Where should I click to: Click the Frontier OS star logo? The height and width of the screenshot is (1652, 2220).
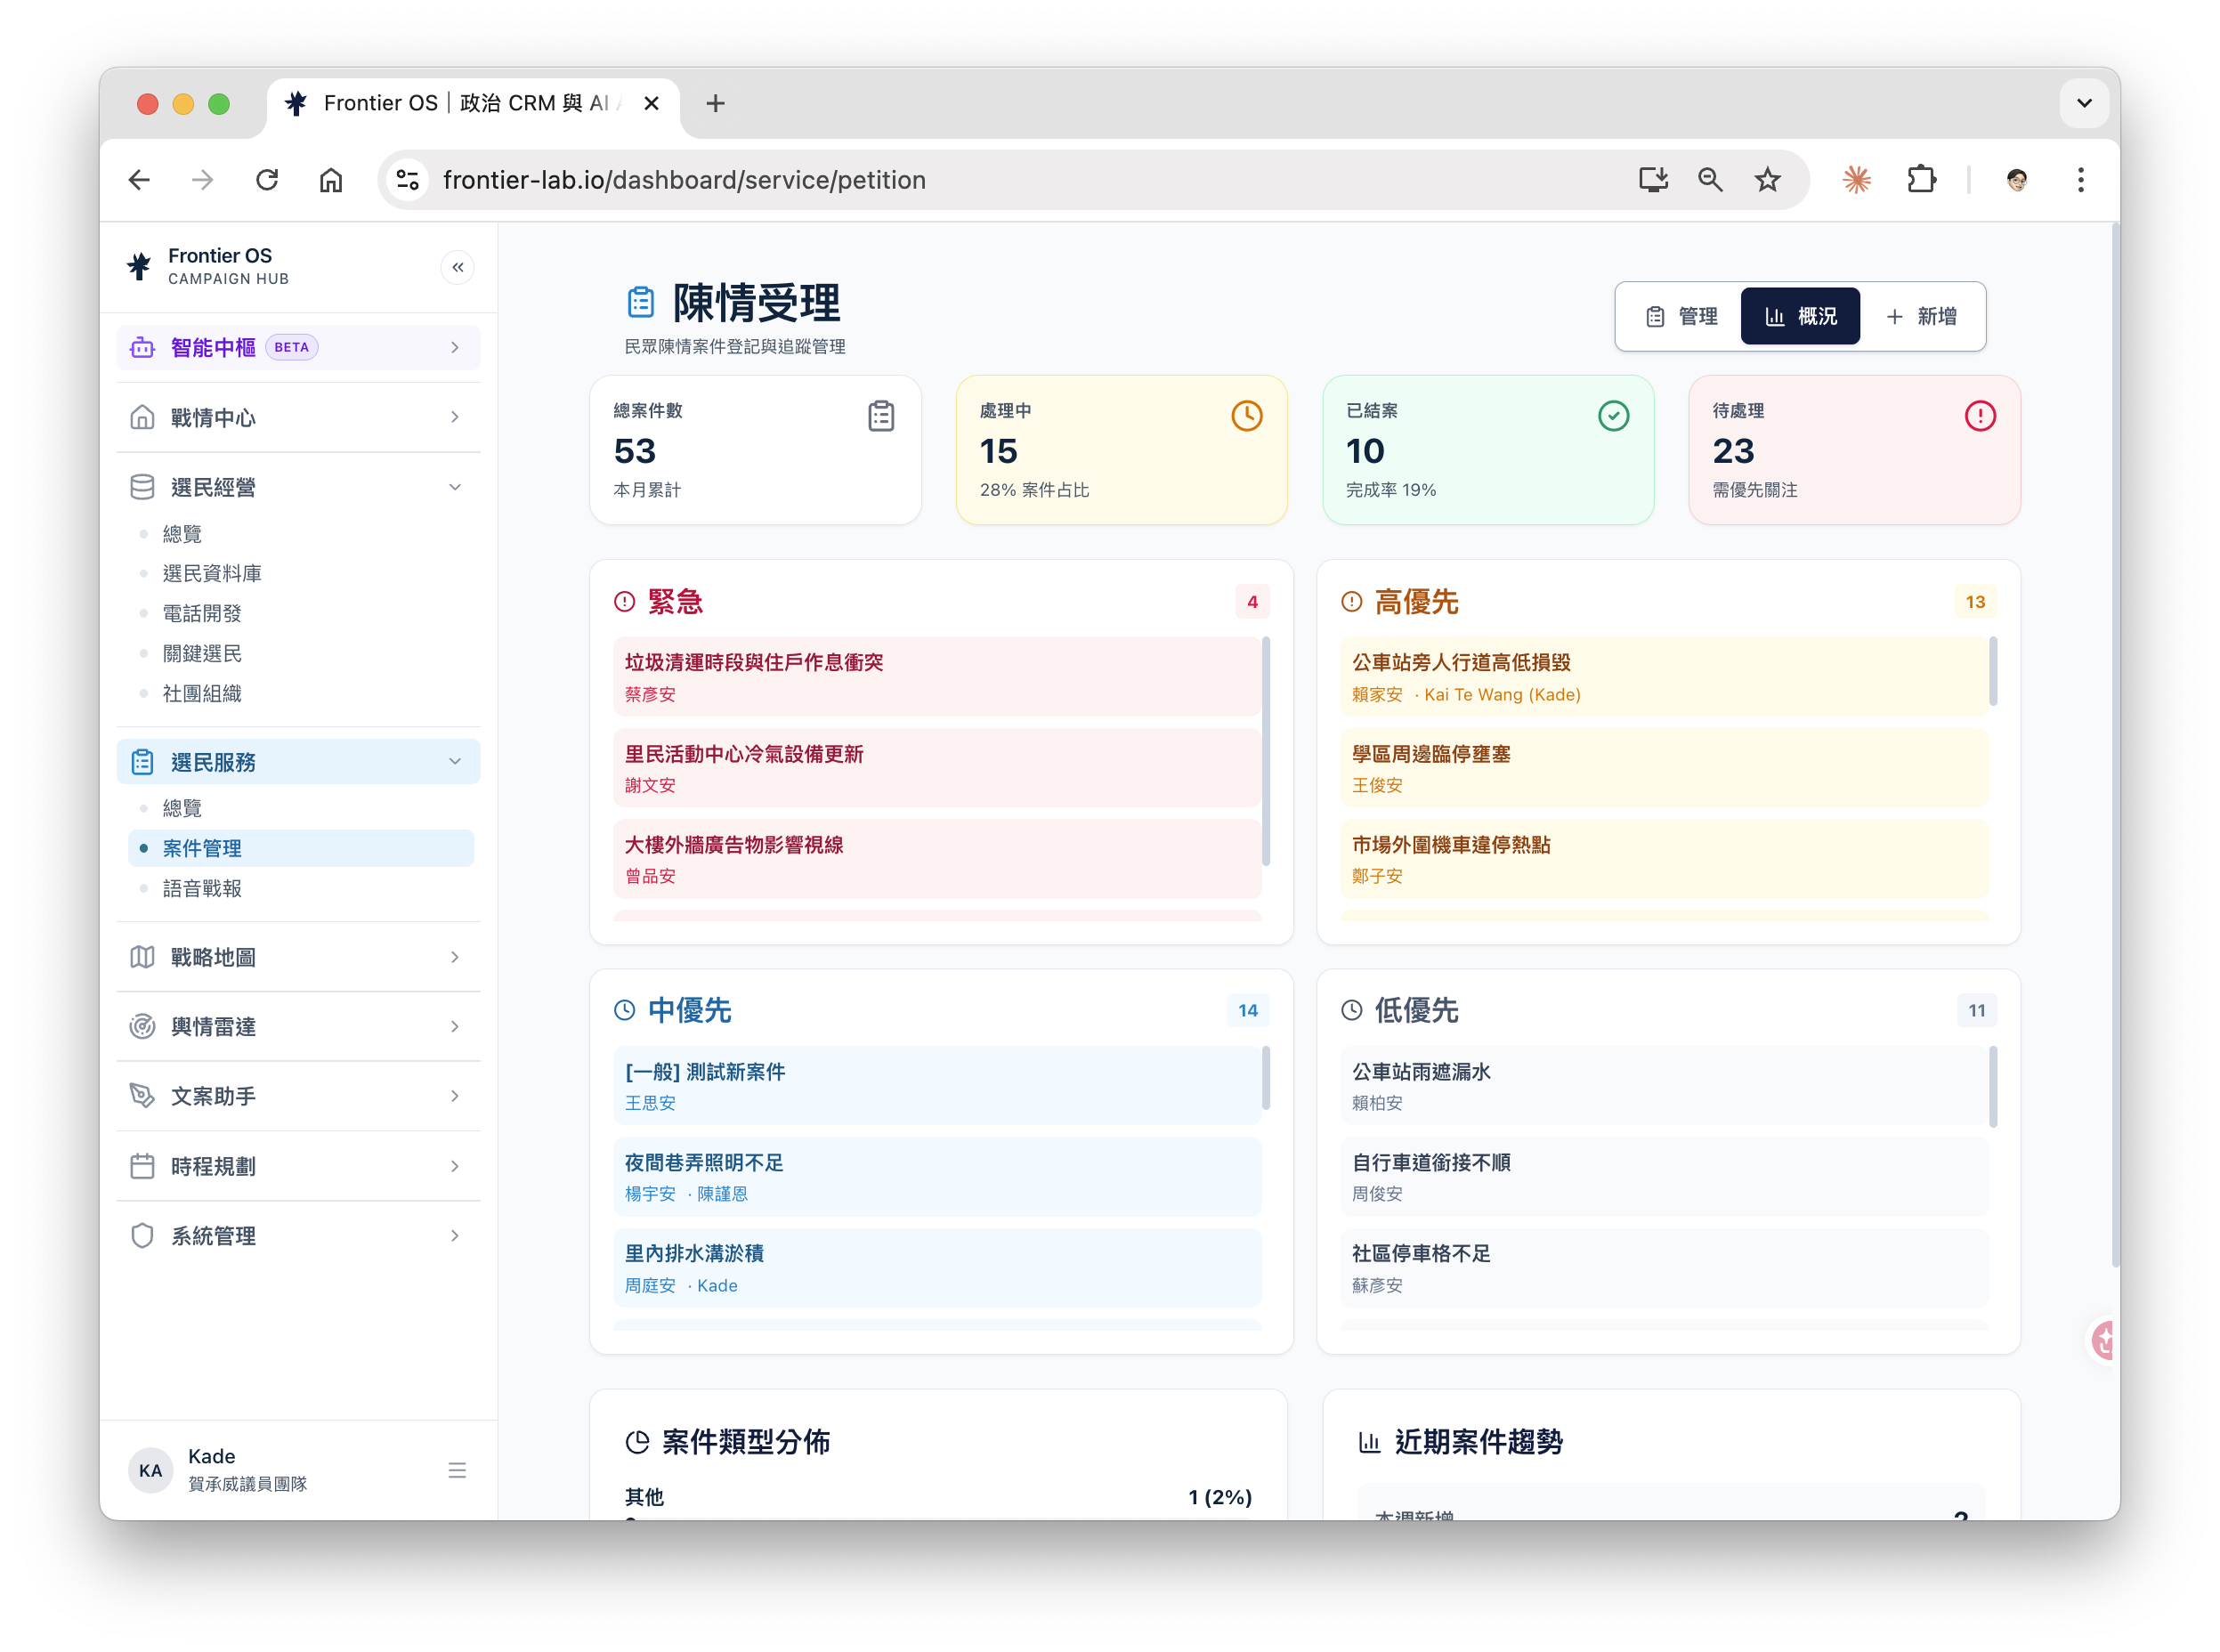pos(139,266)
